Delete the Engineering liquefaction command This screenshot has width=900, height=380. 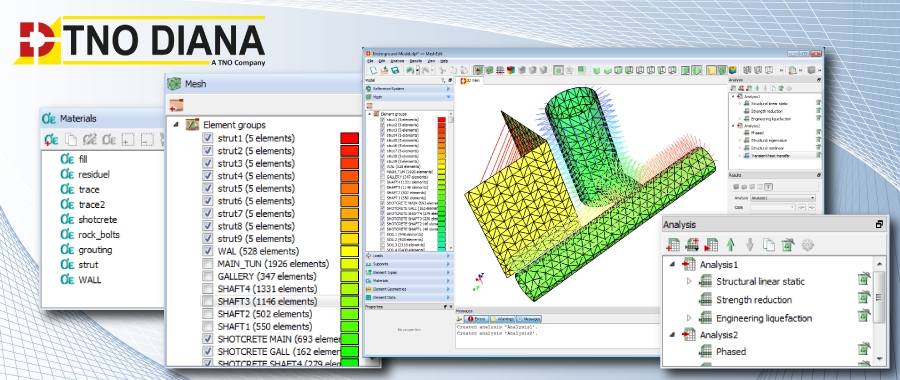pyautogui.click(x=864, y=317)
